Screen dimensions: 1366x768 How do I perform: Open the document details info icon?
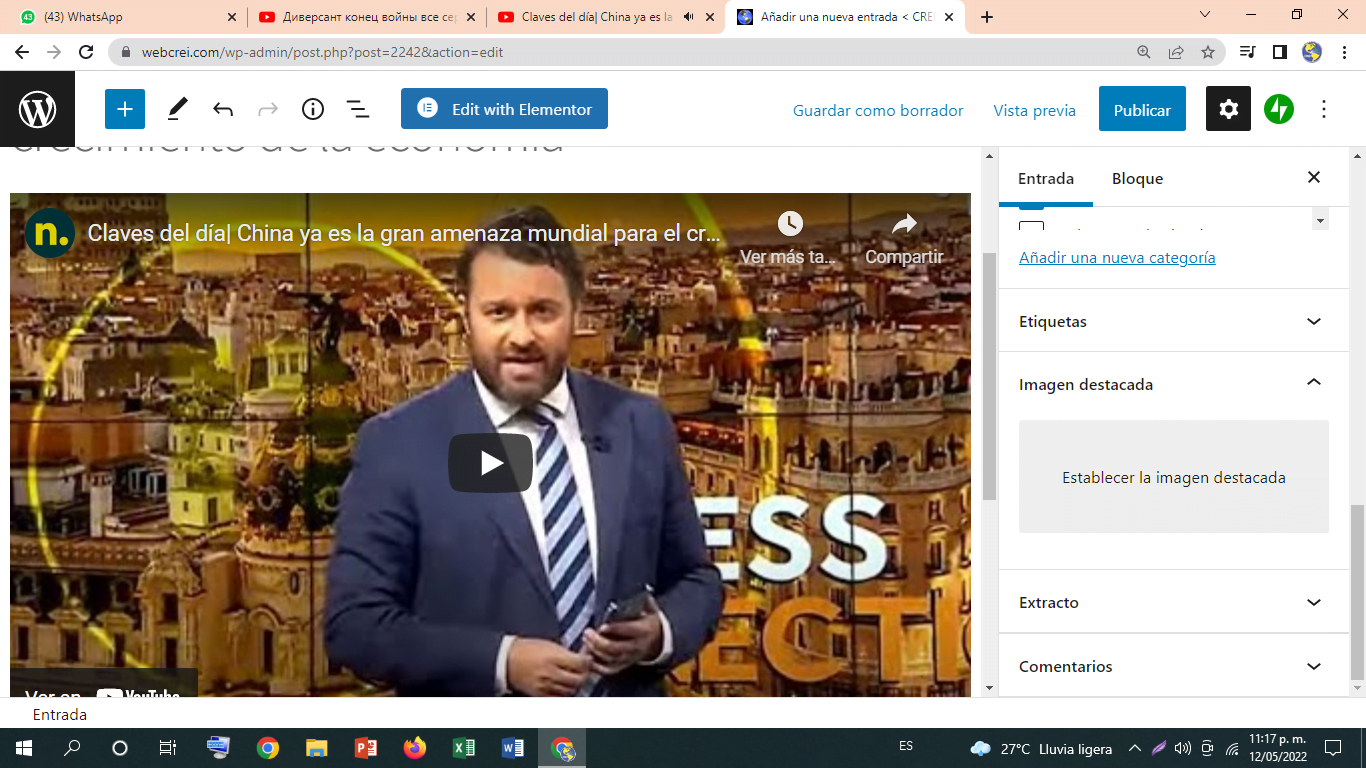(x=313, y=109)
